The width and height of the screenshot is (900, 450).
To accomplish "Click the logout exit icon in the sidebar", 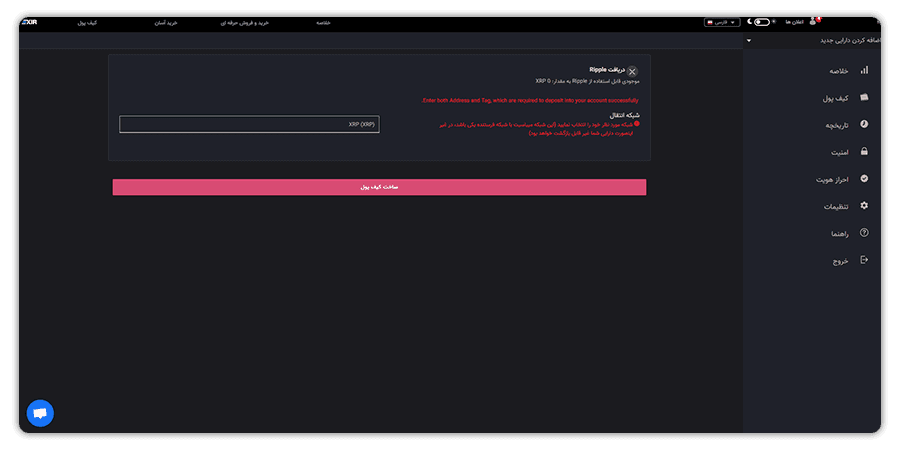I will [864, 260].
